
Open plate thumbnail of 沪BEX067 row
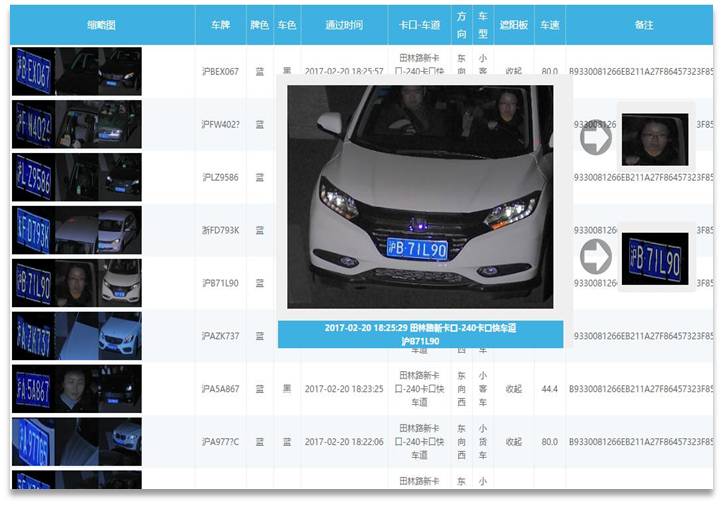[x=33, y=71]
